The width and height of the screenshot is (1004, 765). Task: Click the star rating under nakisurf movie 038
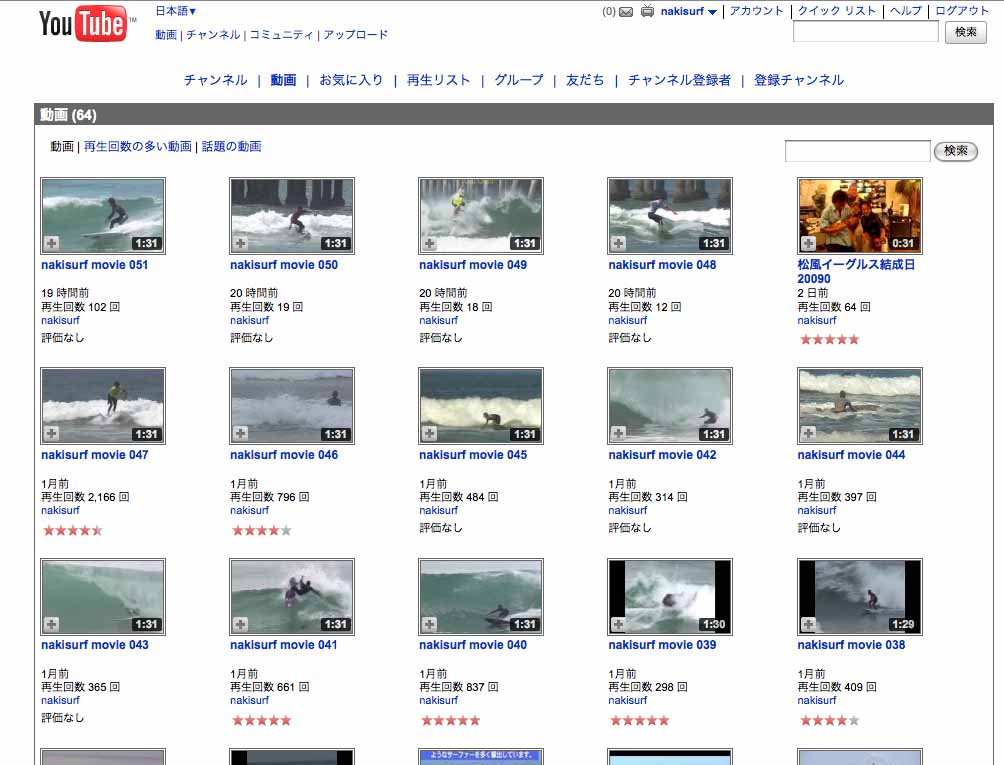[829, 720]
